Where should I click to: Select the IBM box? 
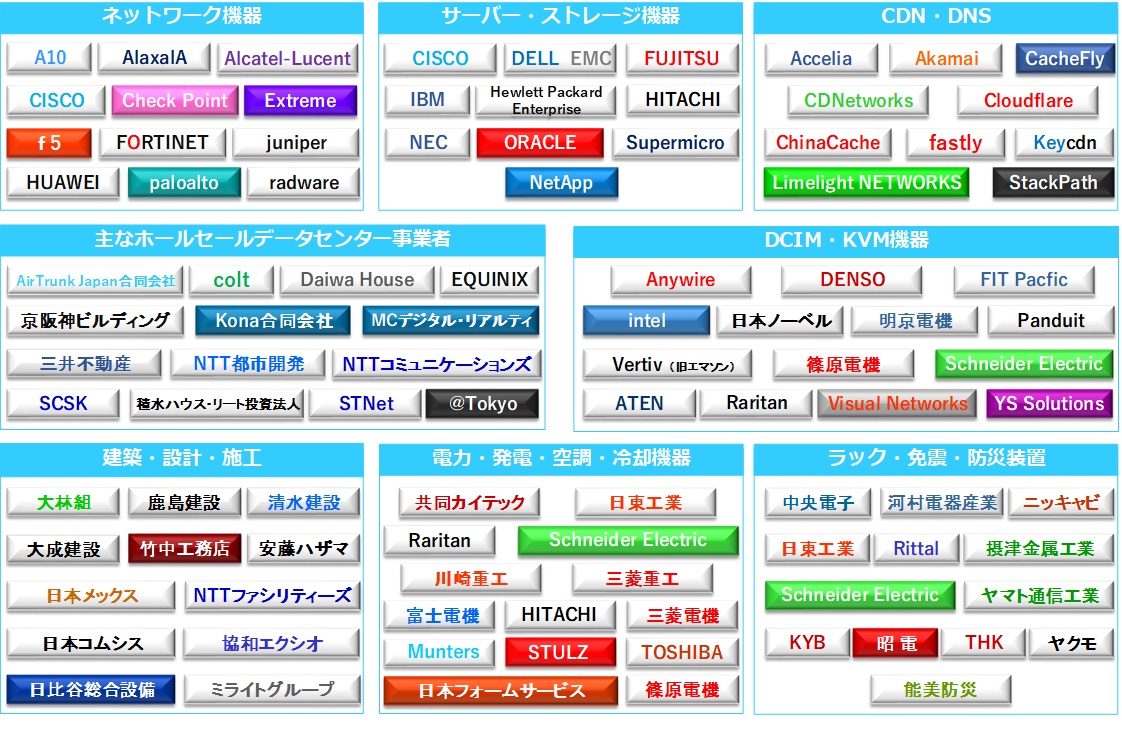pyautogui.click(x=427, y=100)
